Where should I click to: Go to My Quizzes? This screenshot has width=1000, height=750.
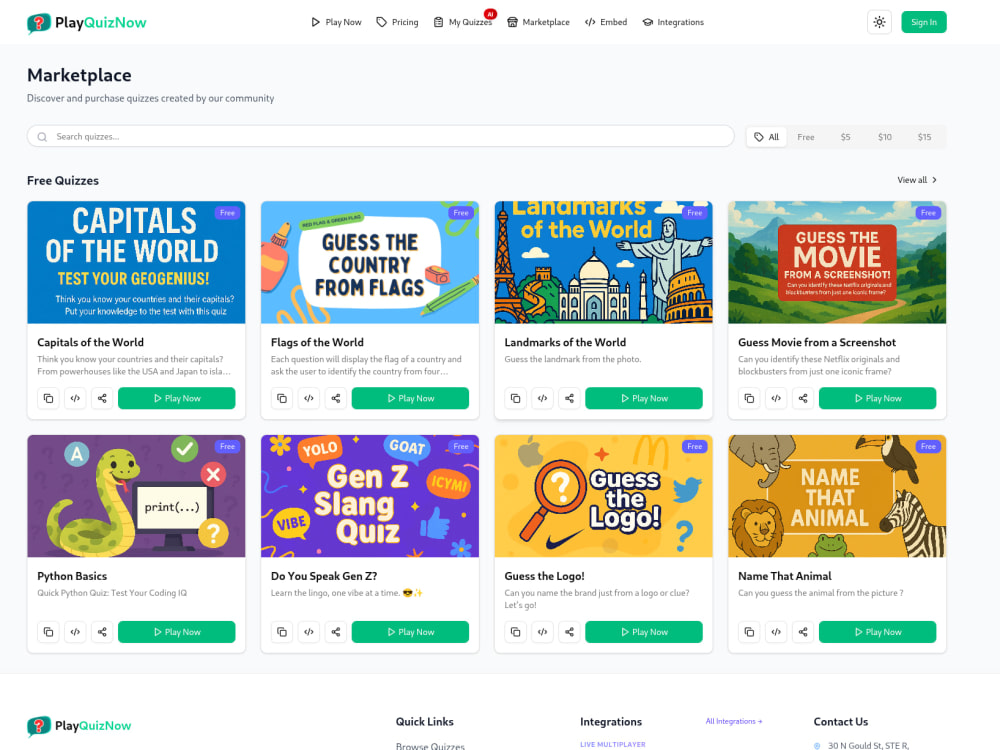[463, 22]
